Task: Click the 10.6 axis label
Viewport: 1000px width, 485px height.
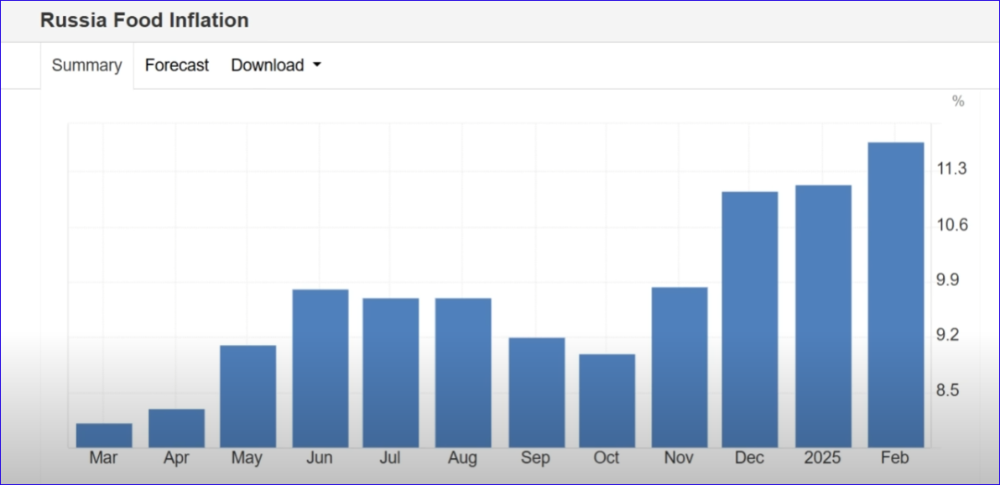Action: tap(952, 225)
